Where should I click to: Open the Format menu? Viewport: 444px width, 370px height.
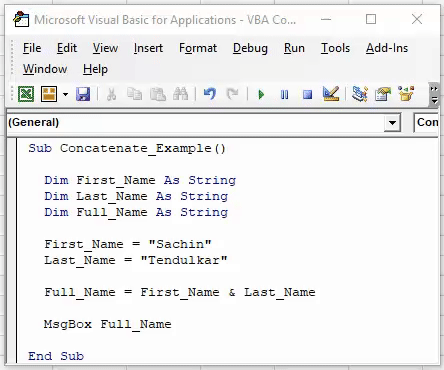tap(198, 48)
